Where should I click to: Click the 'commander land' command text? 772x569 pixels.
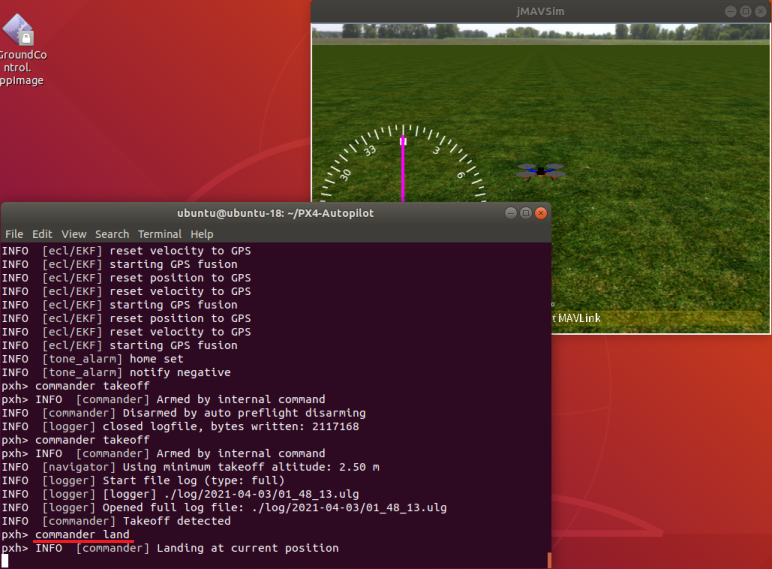(82, 535)
